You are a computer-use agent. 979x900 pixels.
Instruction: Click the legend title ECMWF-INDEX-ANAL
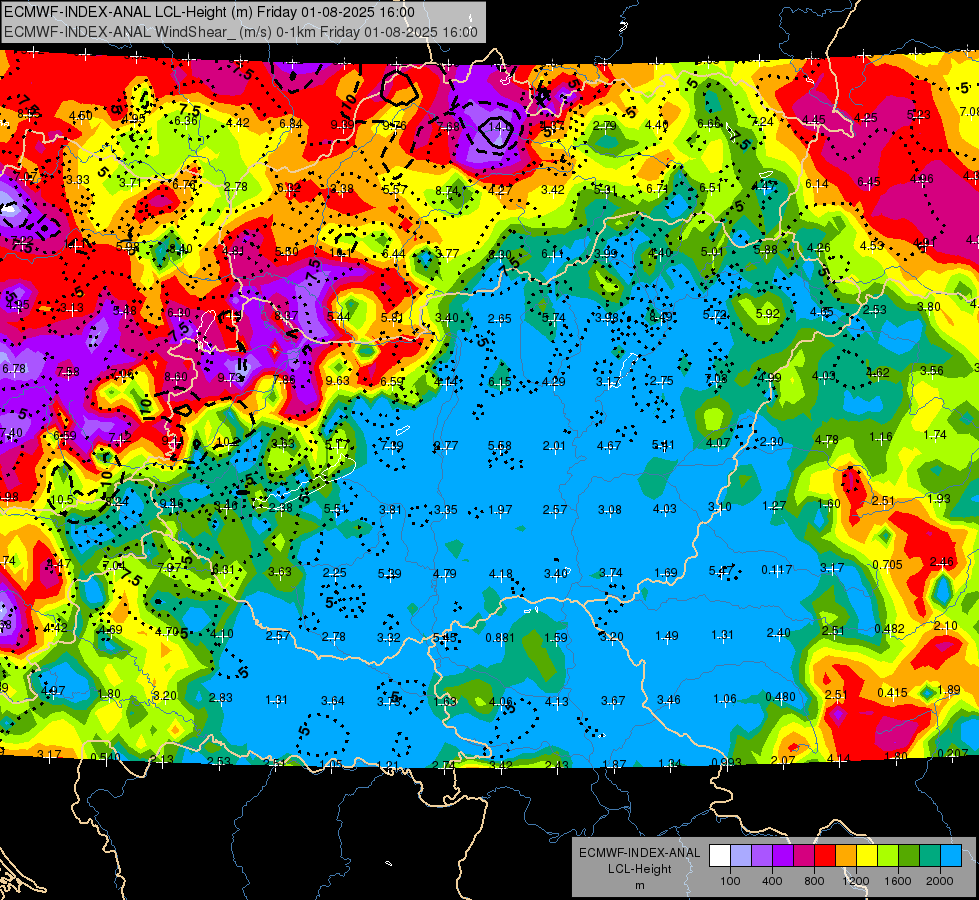[x=639, y=853]
